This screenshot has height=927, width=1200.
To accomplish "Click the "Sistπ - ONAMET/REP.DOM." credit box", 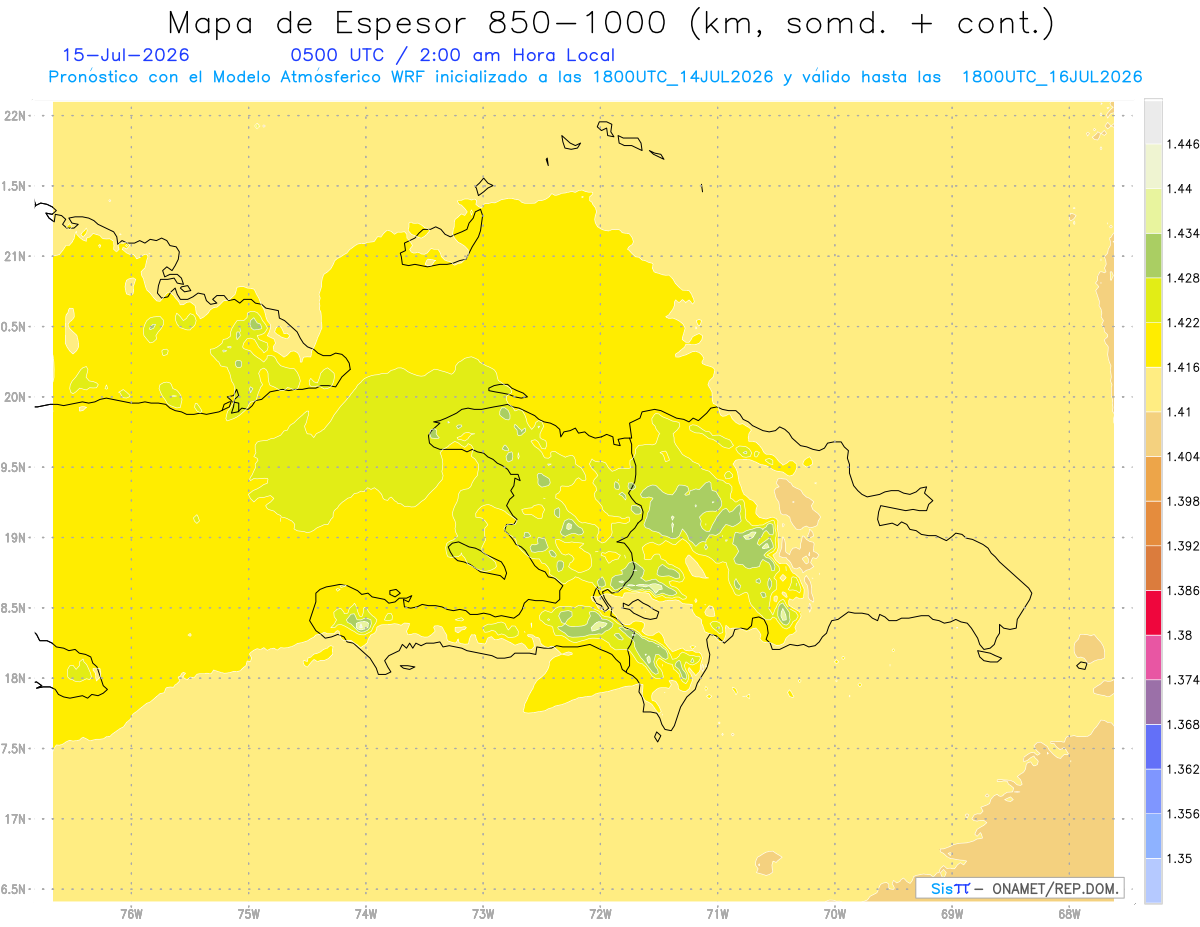I will 1020,888.
